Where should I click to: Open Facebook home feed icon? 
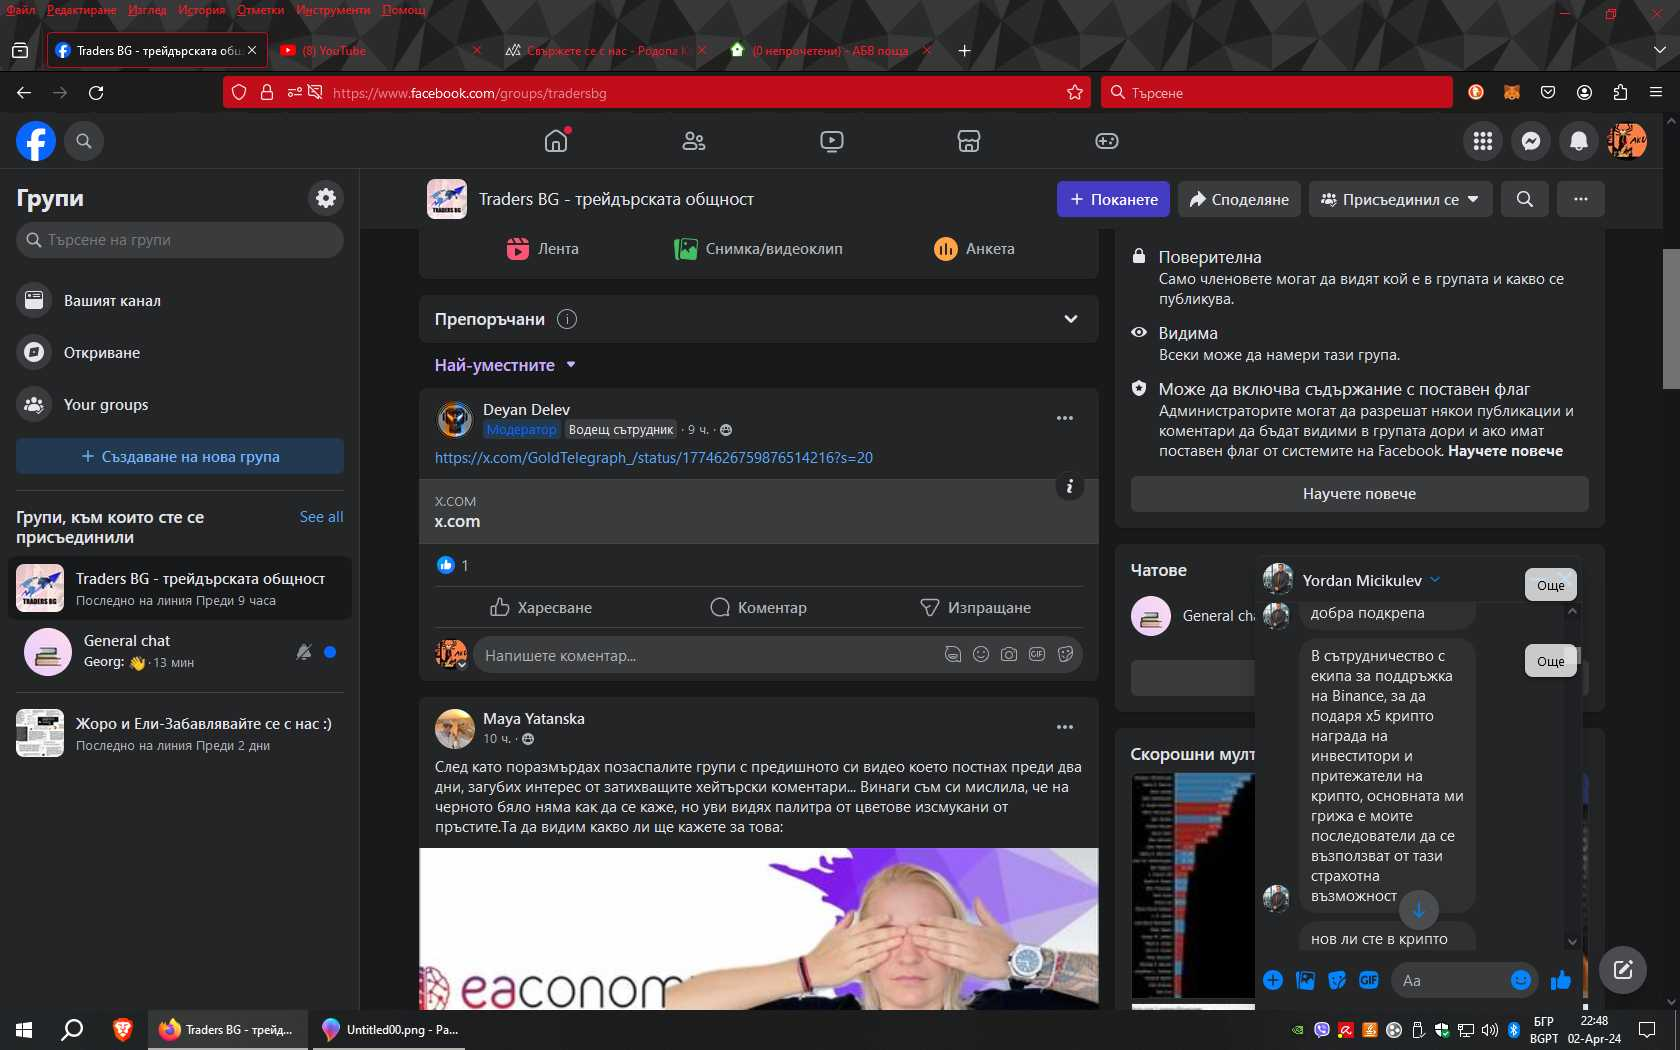tap(556, 141)
